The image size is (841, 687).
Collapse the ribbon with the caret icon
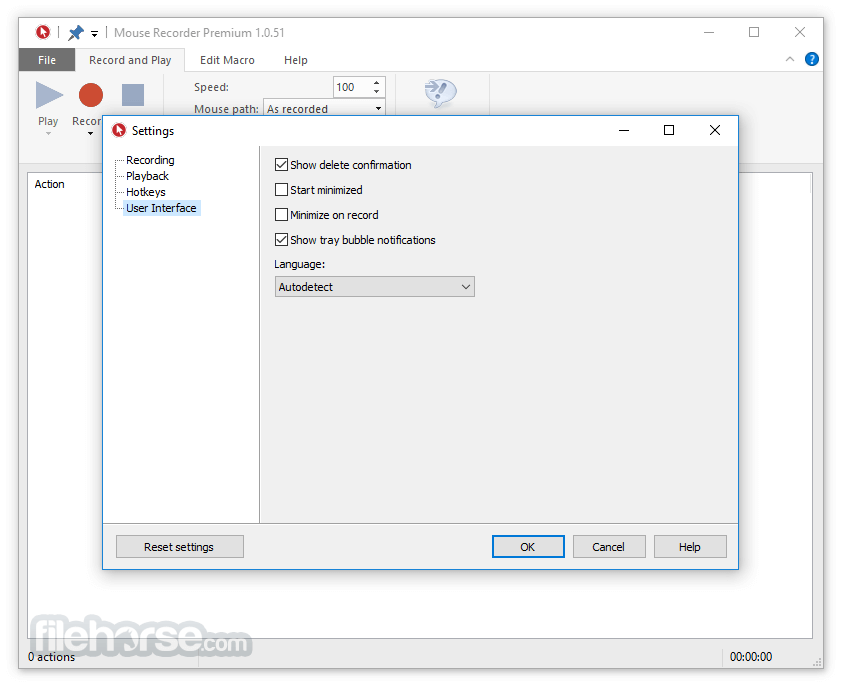(790, 59)
